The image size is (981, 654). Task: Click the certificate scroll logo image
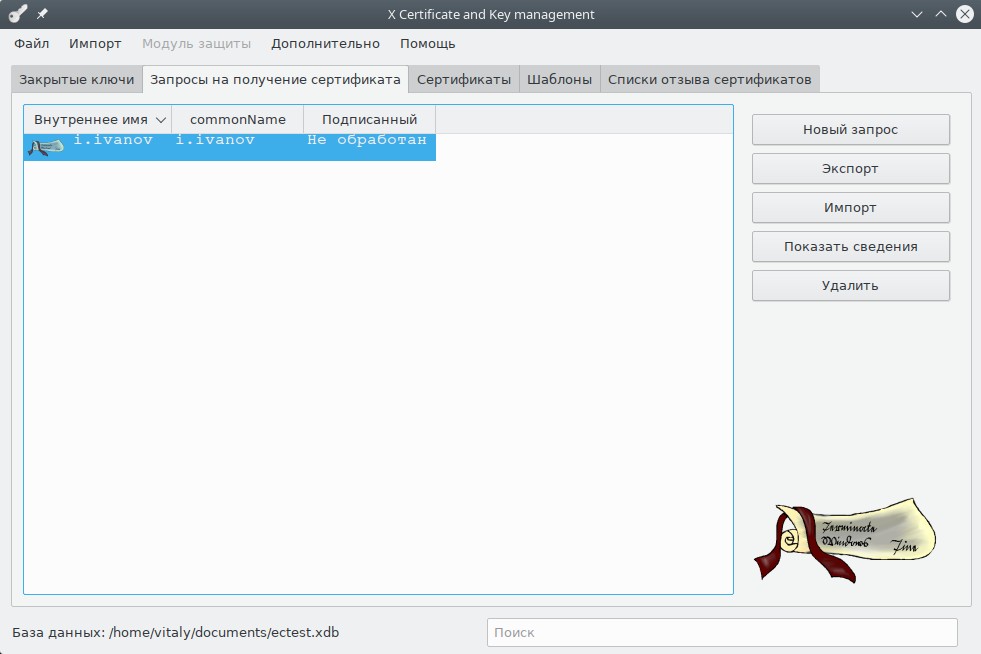pyautogui.click(x=844, y=538)
